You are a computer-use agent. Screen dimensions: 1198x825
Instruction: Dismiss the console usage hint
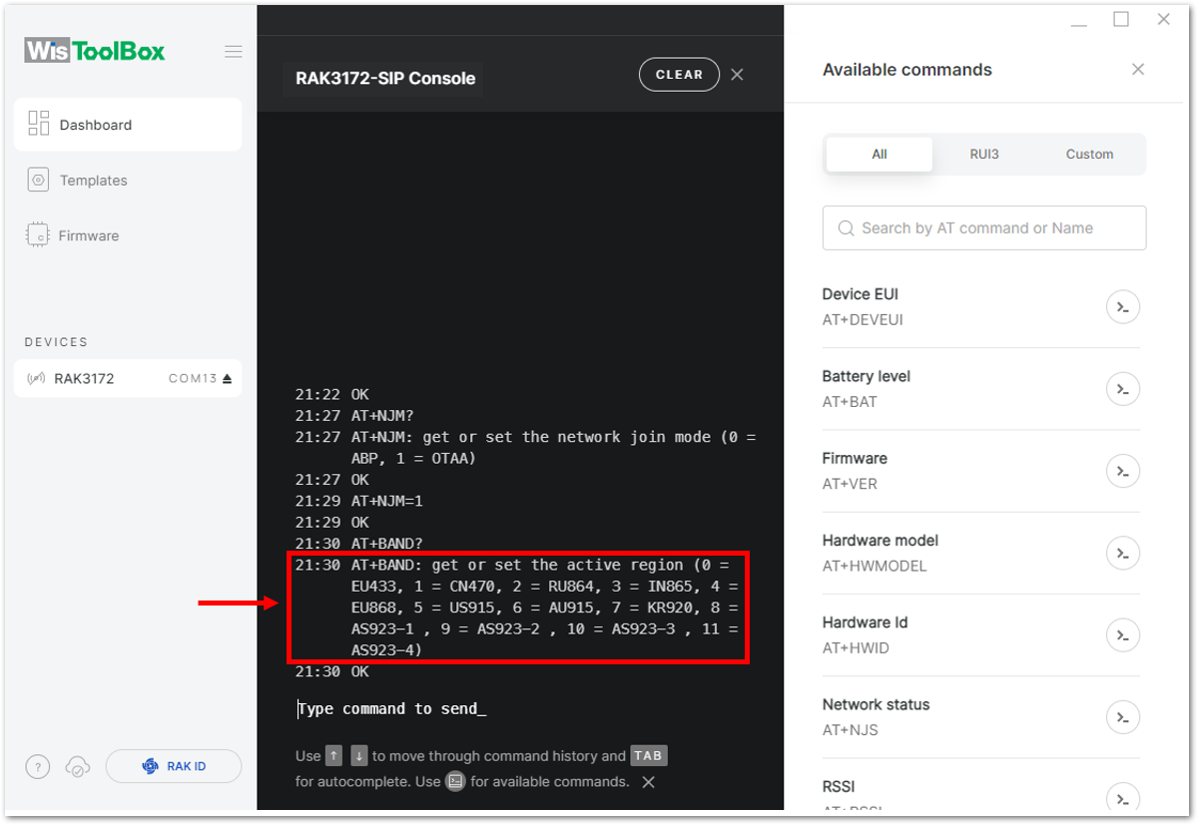[649, 782]
